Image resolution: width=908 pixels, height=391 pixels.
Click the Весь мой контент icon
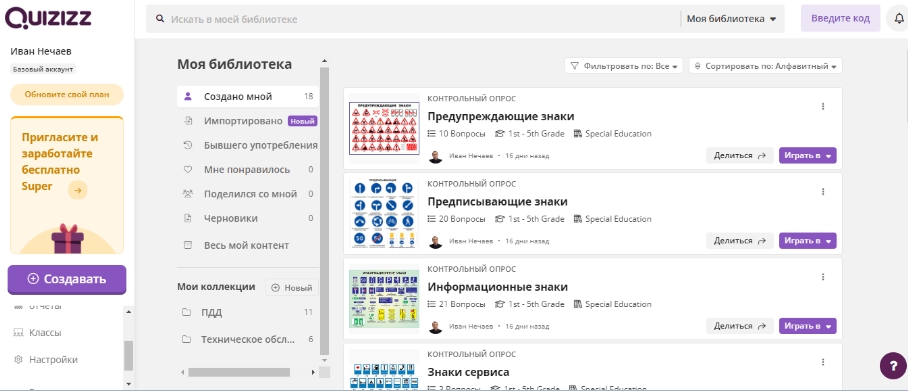click(x=188, y=245)
